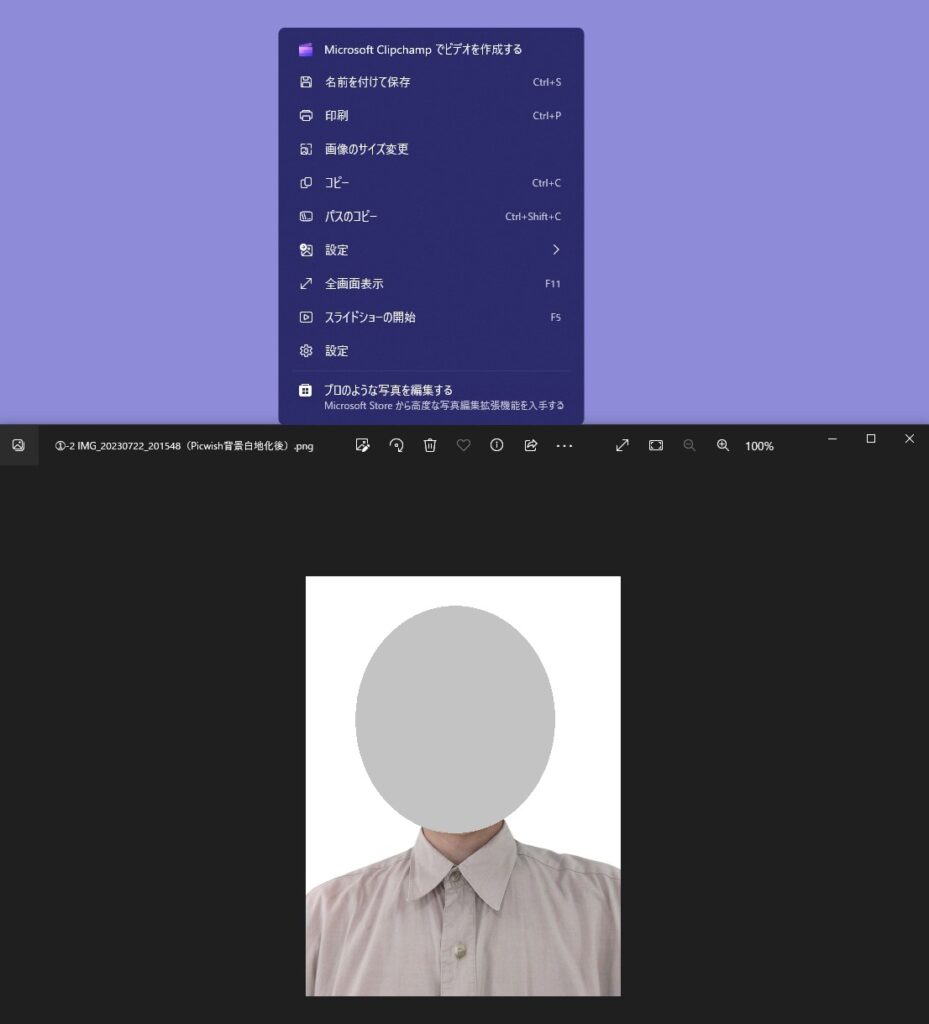
Task: Click the fit-to-window icon
Action: click(x=656, y=445)
